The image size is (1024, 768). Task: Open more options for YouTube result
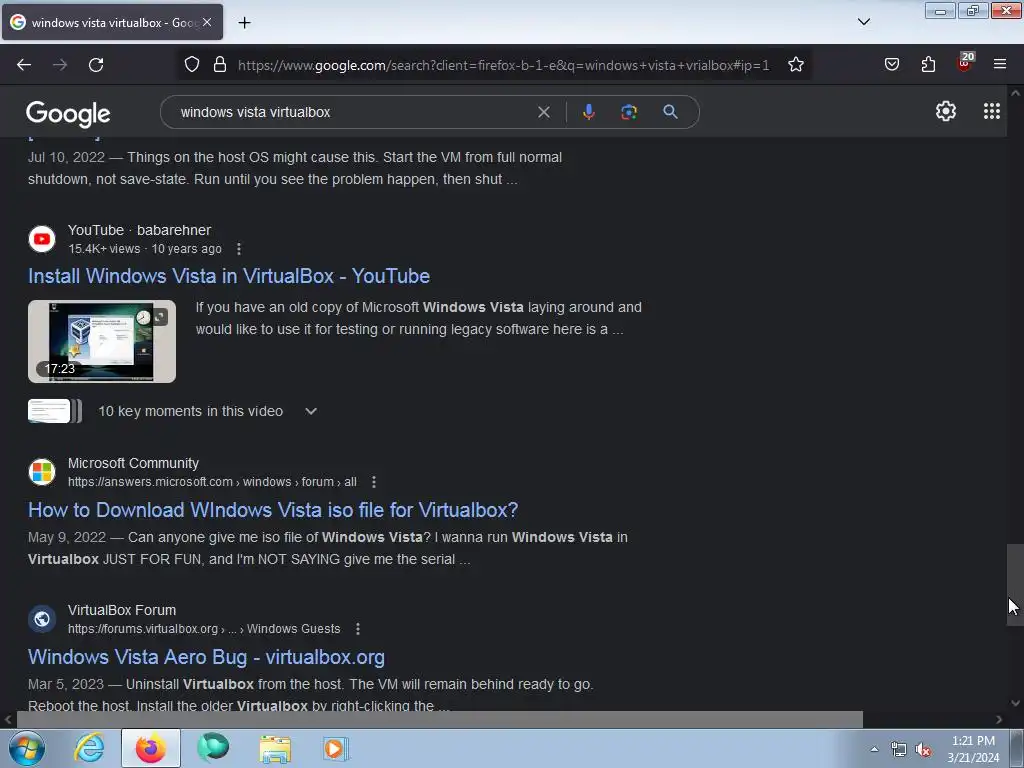coord(239,249)
